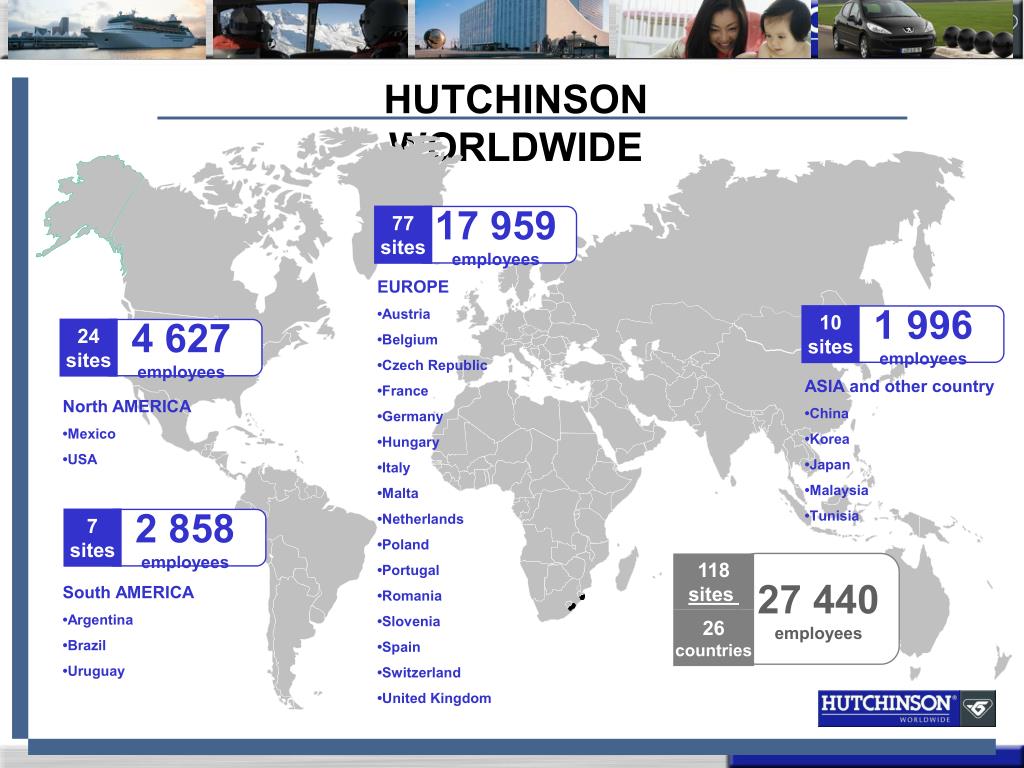Click Belgium in the Europe list
Viewport: 1024px width, 768px height.
point(408,340)
